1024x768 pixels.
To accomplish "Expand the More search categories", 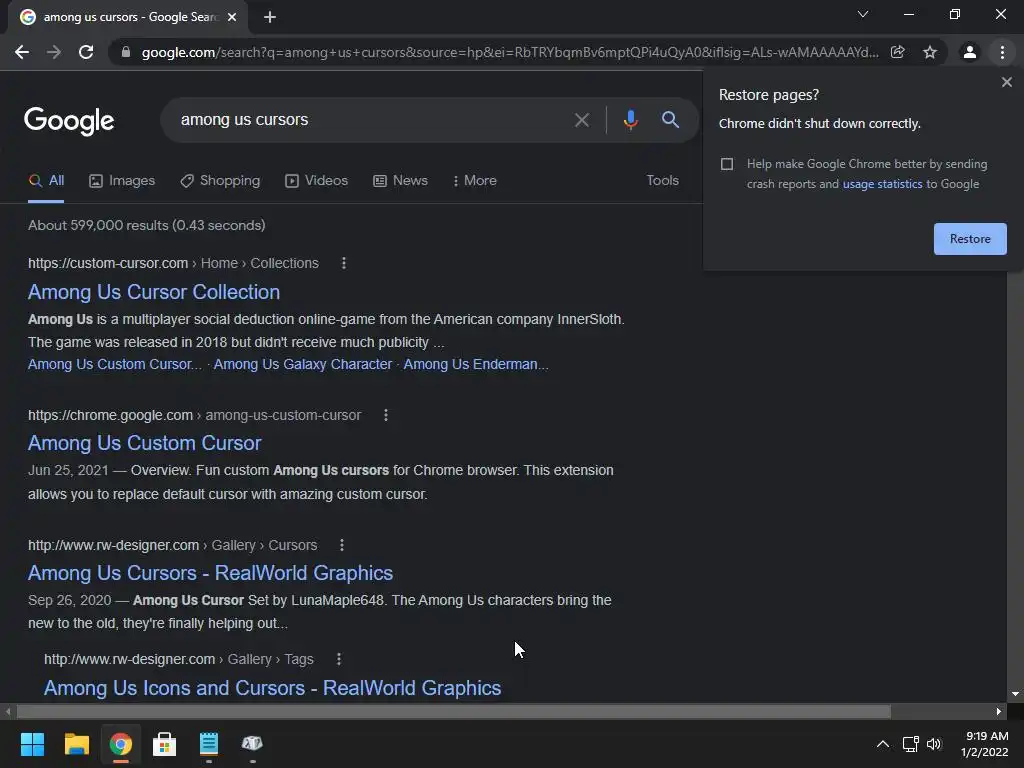I will coord(475,181).
